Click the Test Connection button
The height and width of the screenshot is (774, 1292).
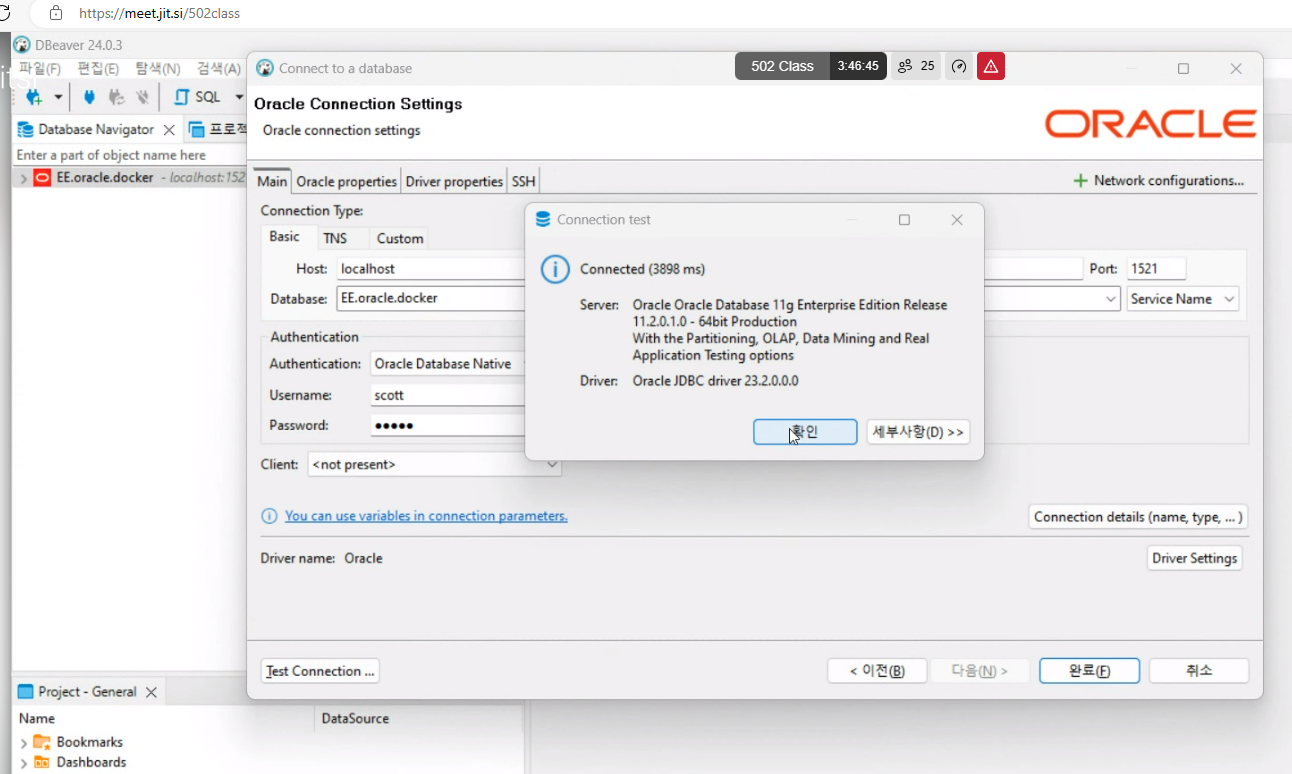[320, 671]
